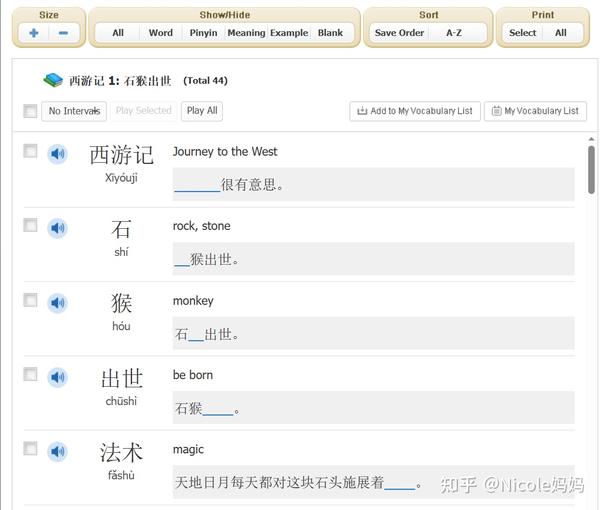Click Save Order in Sort group
Screen dimensions: 600x510
click(399, 33)
